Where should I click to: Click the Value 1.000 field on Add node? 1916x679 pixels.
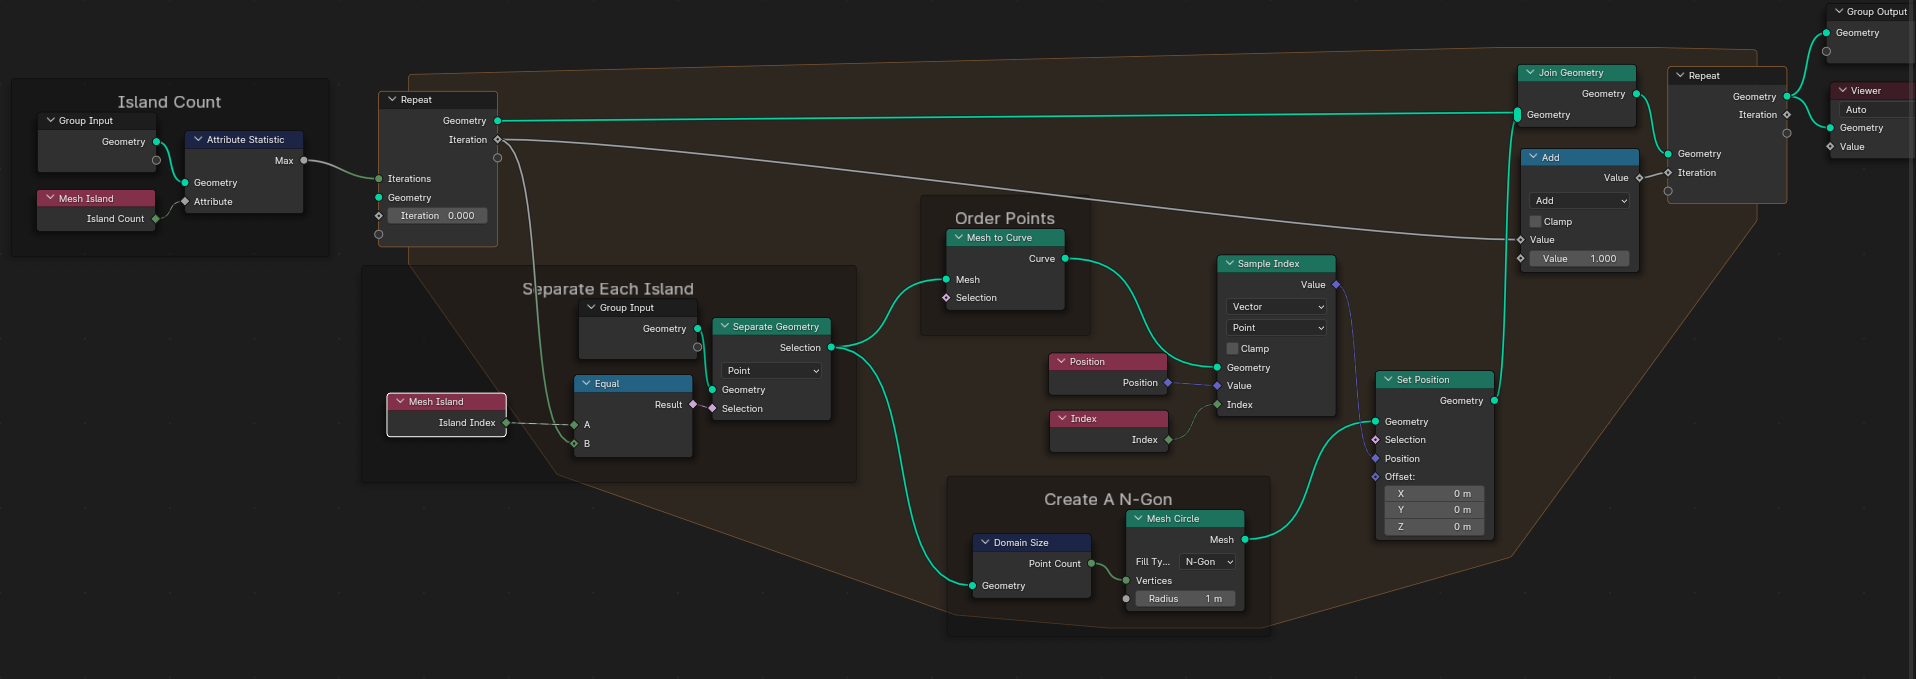(x=1580, y=258)
